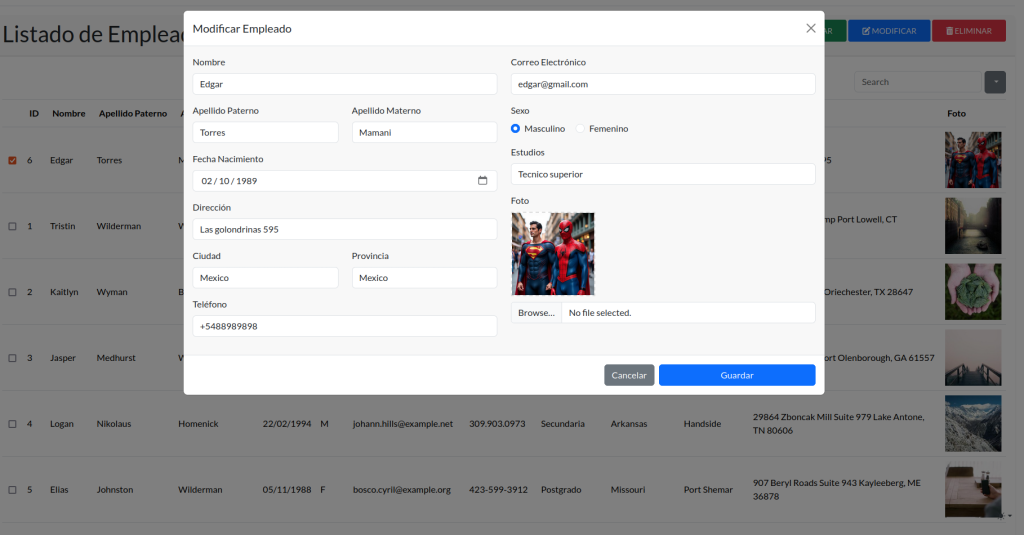This screenshot has height=535, width=1024.
Task: Check the checkbox for Tristin row
Action: 12,226
